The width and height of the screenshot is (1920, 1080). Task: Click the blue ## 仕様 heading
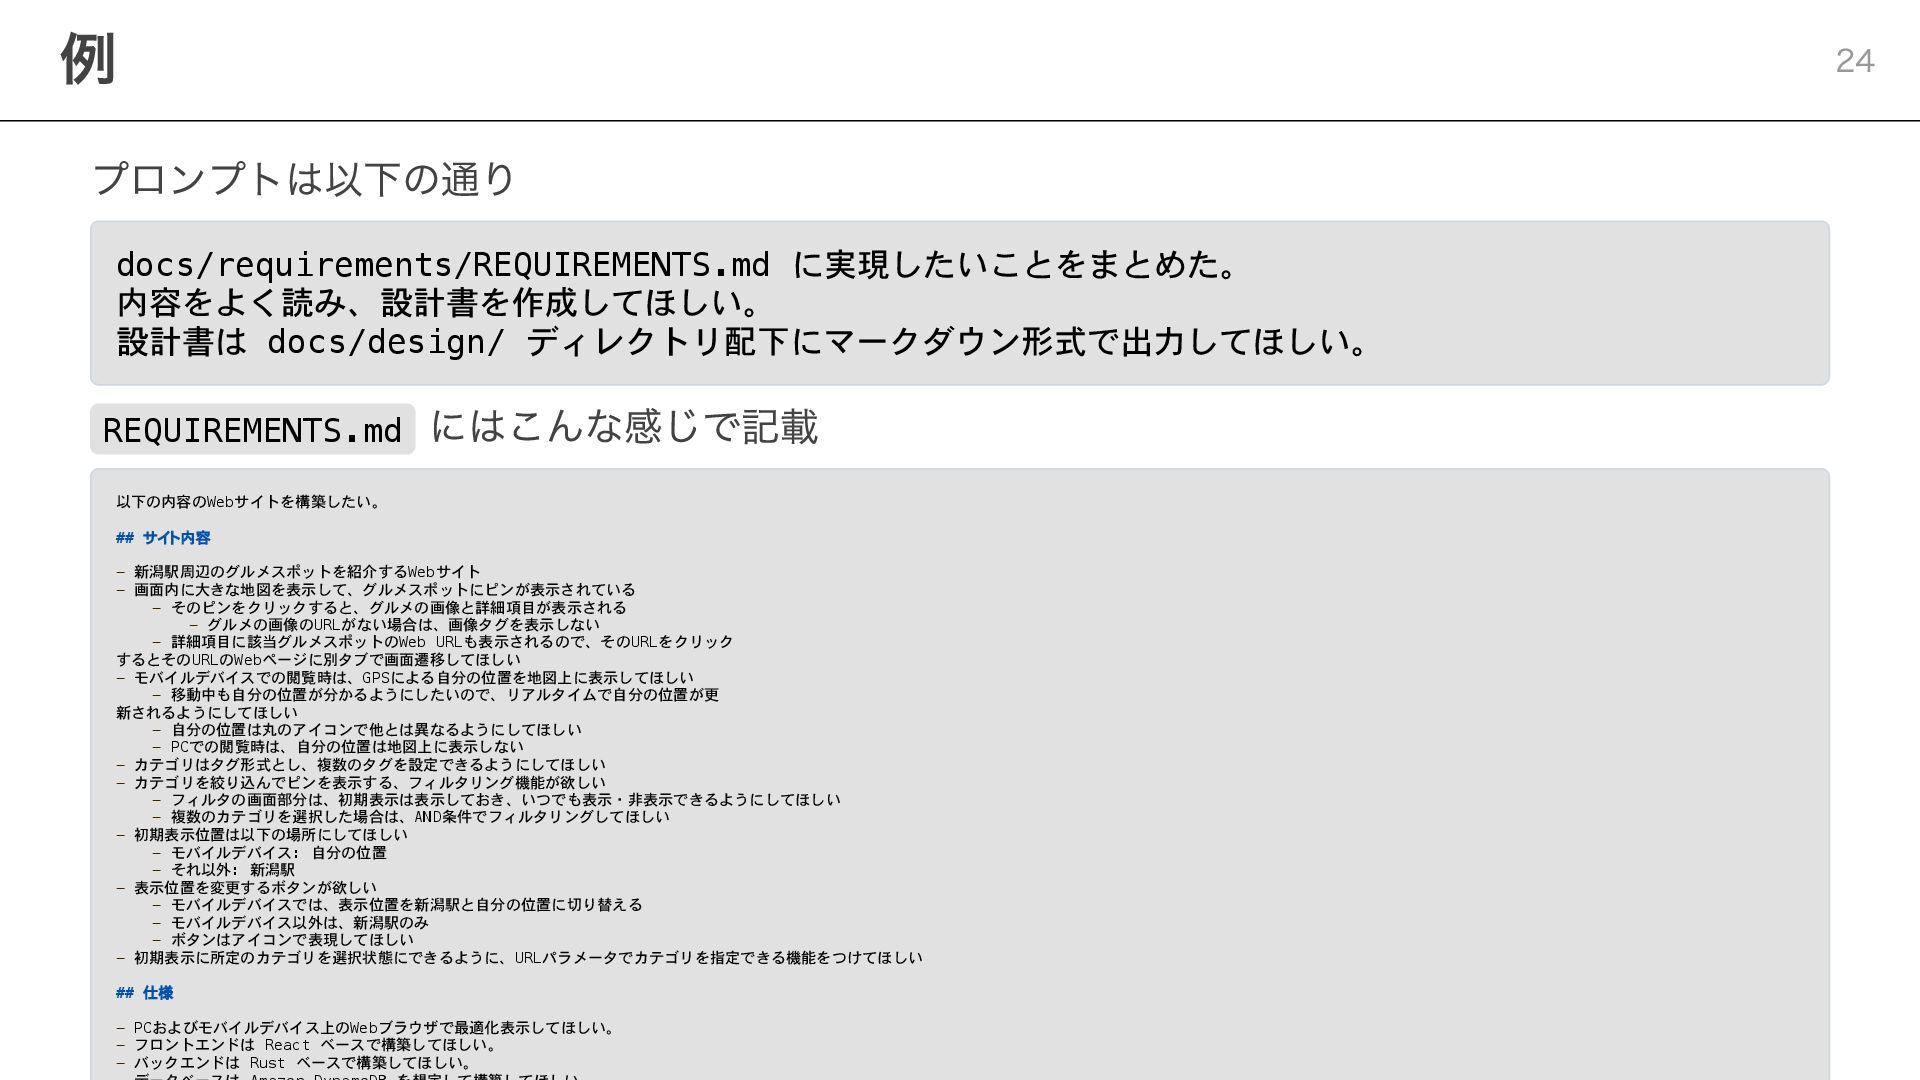[x=144, y=993]
